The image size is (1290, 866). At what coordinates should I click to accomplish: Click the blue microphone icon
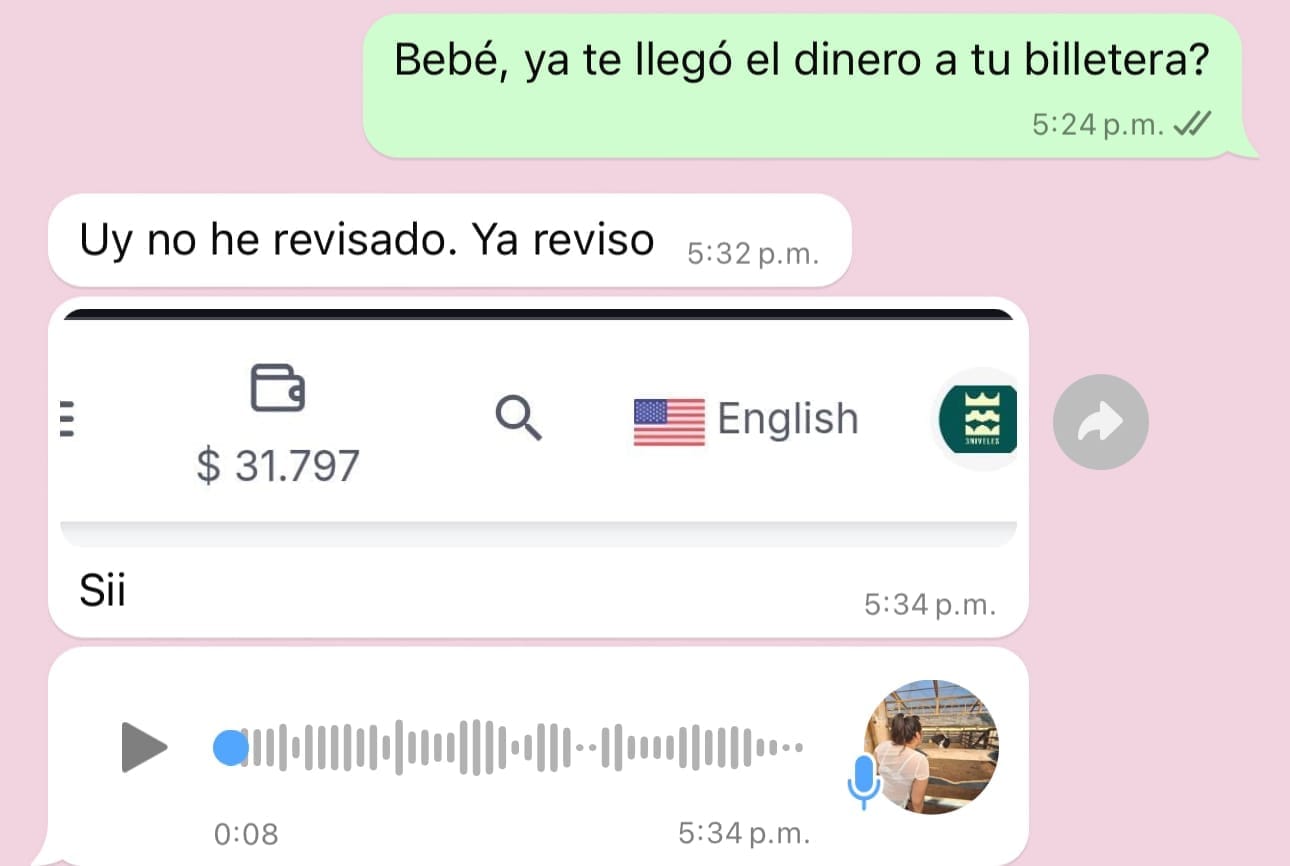tap(864, 782)
